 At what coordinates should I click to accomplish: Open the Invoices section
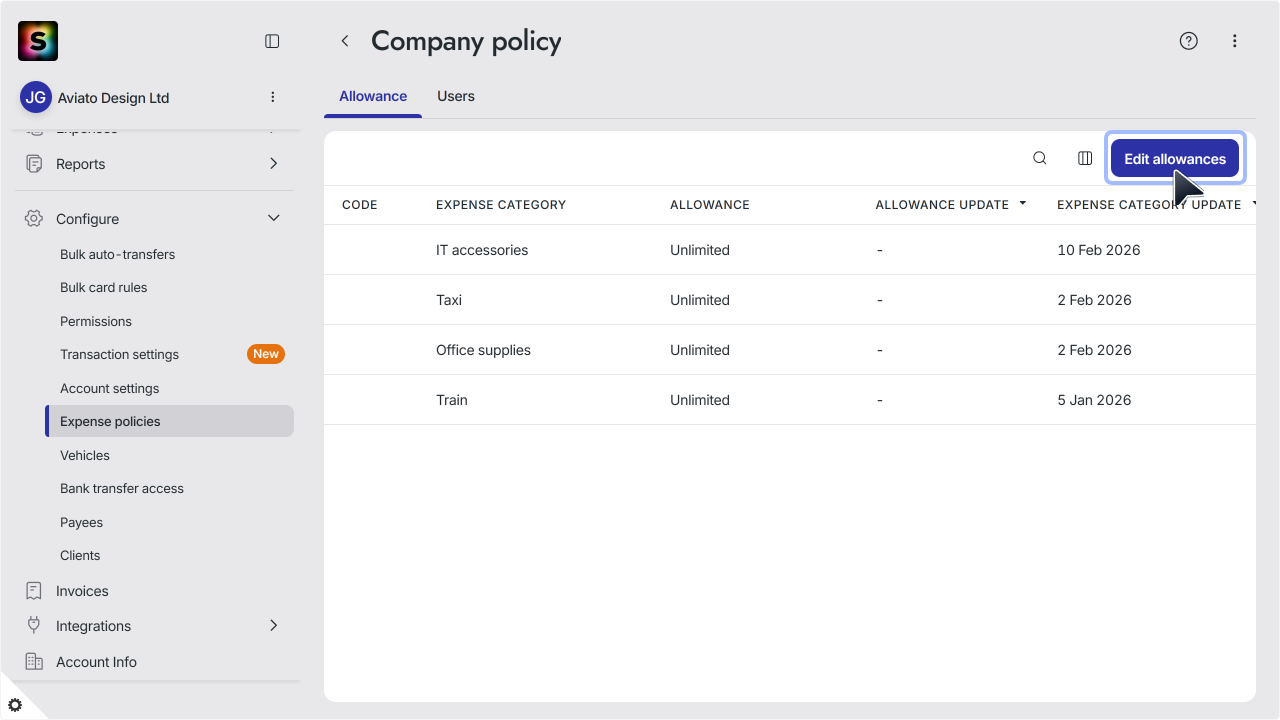pos(82,591)
